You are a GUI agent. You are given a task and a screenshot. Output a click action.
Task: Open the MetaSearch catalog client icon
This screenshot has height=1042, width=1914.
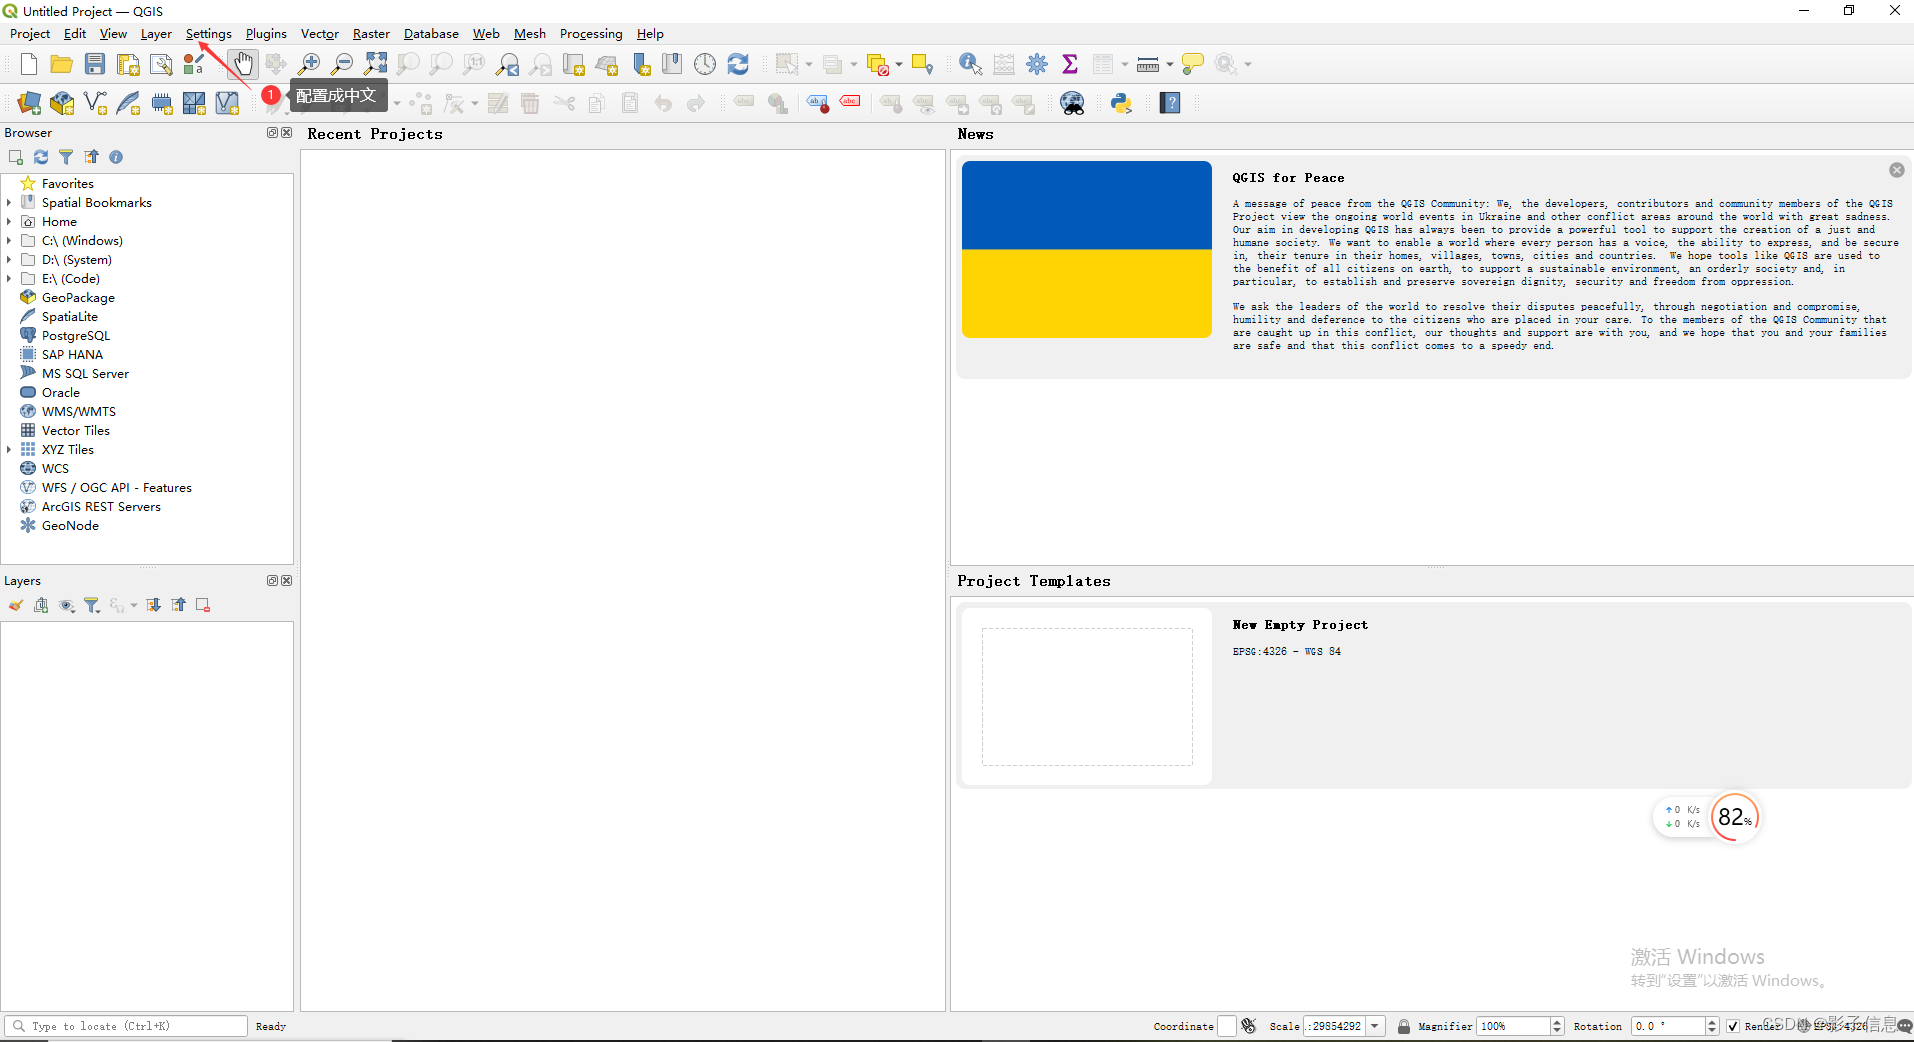pyautogui.click(x=1073, y=103)
